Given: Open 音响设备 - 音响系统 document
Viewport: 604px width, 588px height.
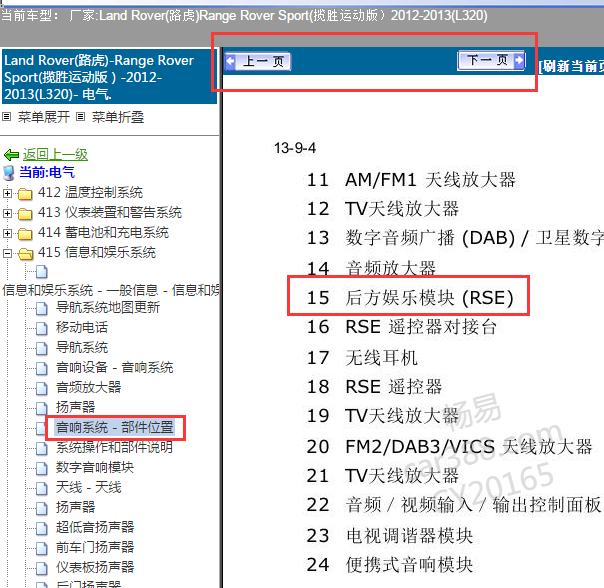Looking at the screenshot, I should (x=114, y=367).
